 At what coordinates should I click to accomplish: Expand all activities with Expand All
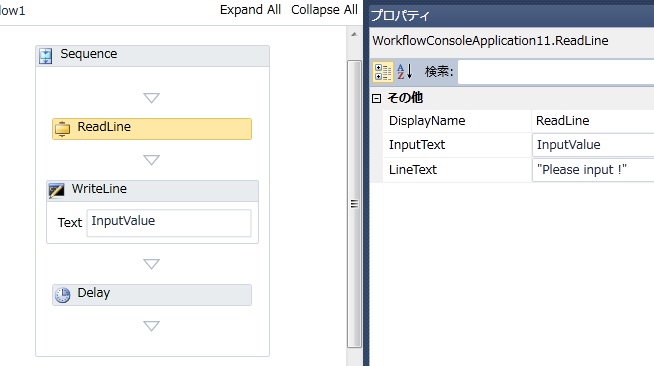(250, 10)
